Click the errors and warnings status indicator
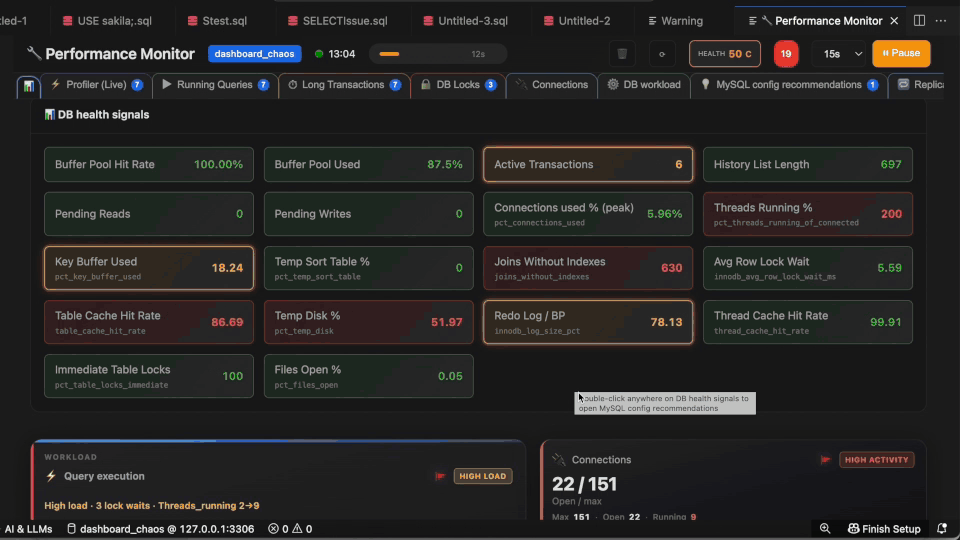 pos(290,528)
